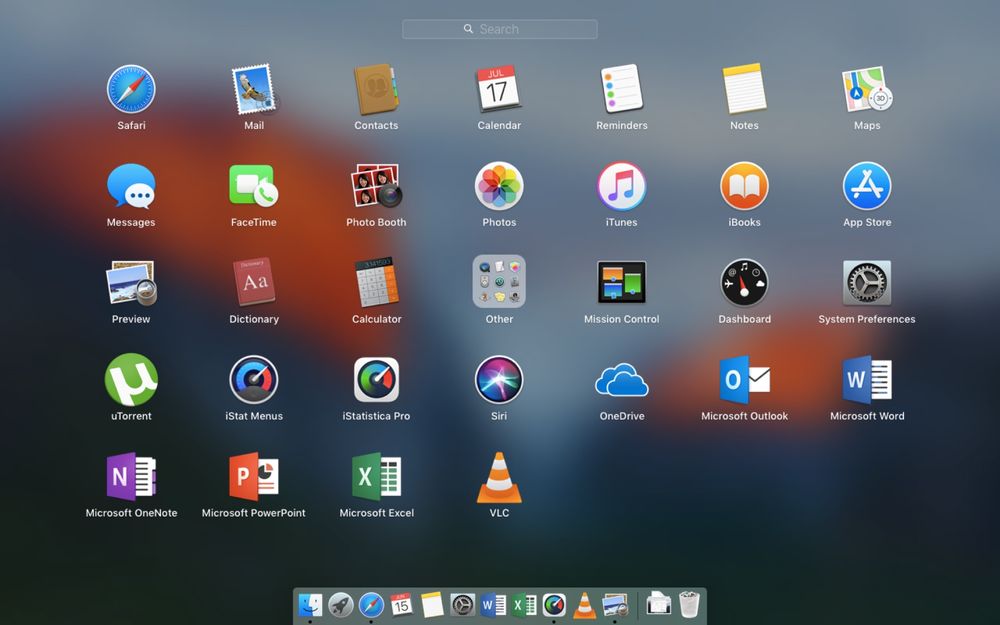
Task: Open VLC from the Launchpad grid
Action: point(499,477)
